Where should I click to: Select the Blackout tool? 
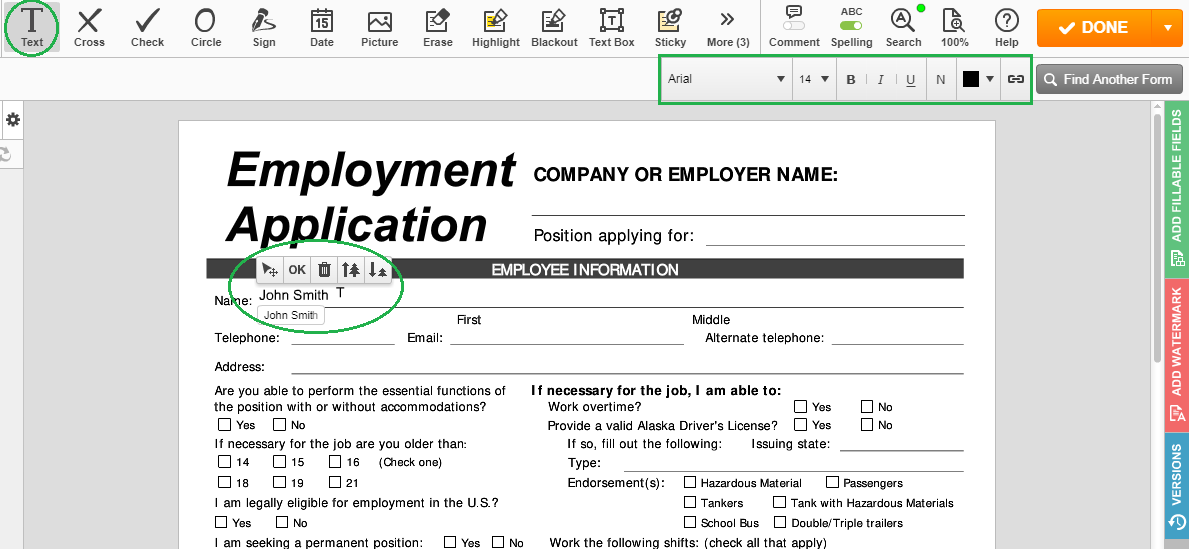pyautogui.click(x=554, y=27)
